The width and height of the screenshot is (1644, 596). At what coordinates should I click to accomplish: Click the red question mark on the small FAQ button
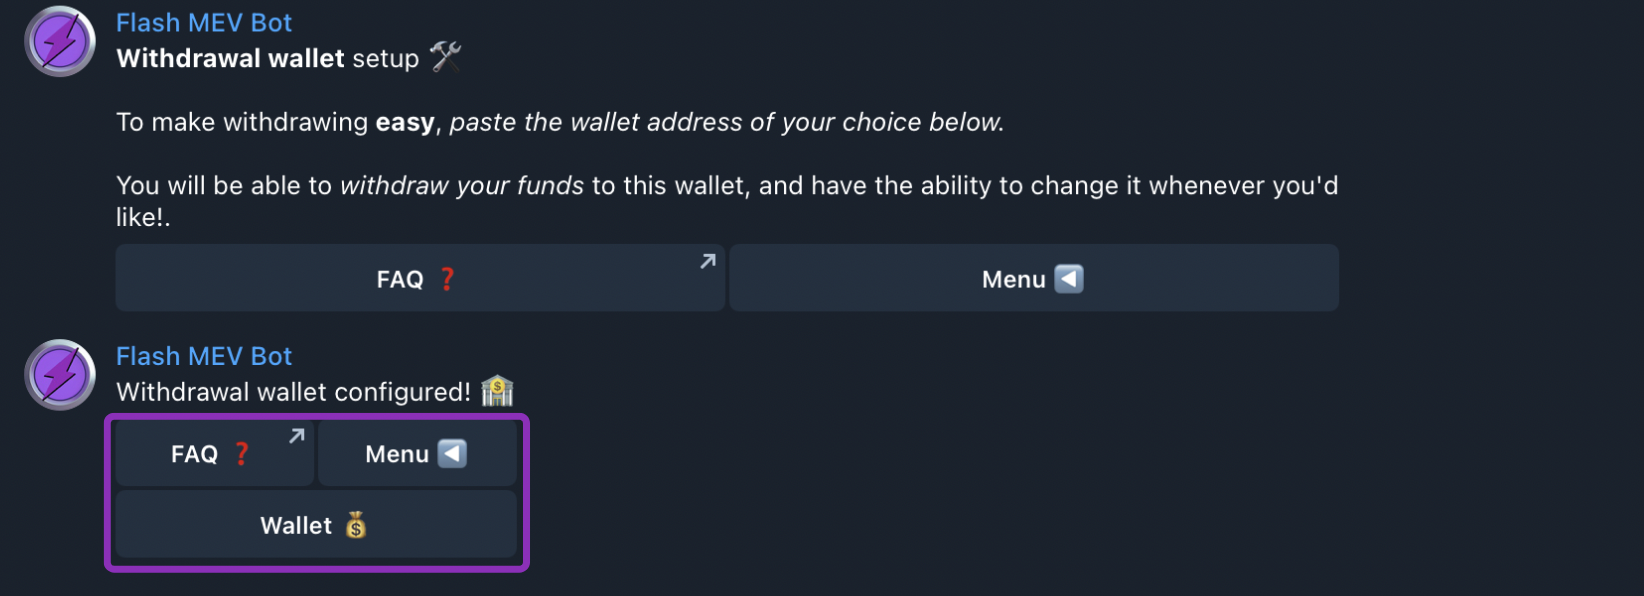click(241, 454)
